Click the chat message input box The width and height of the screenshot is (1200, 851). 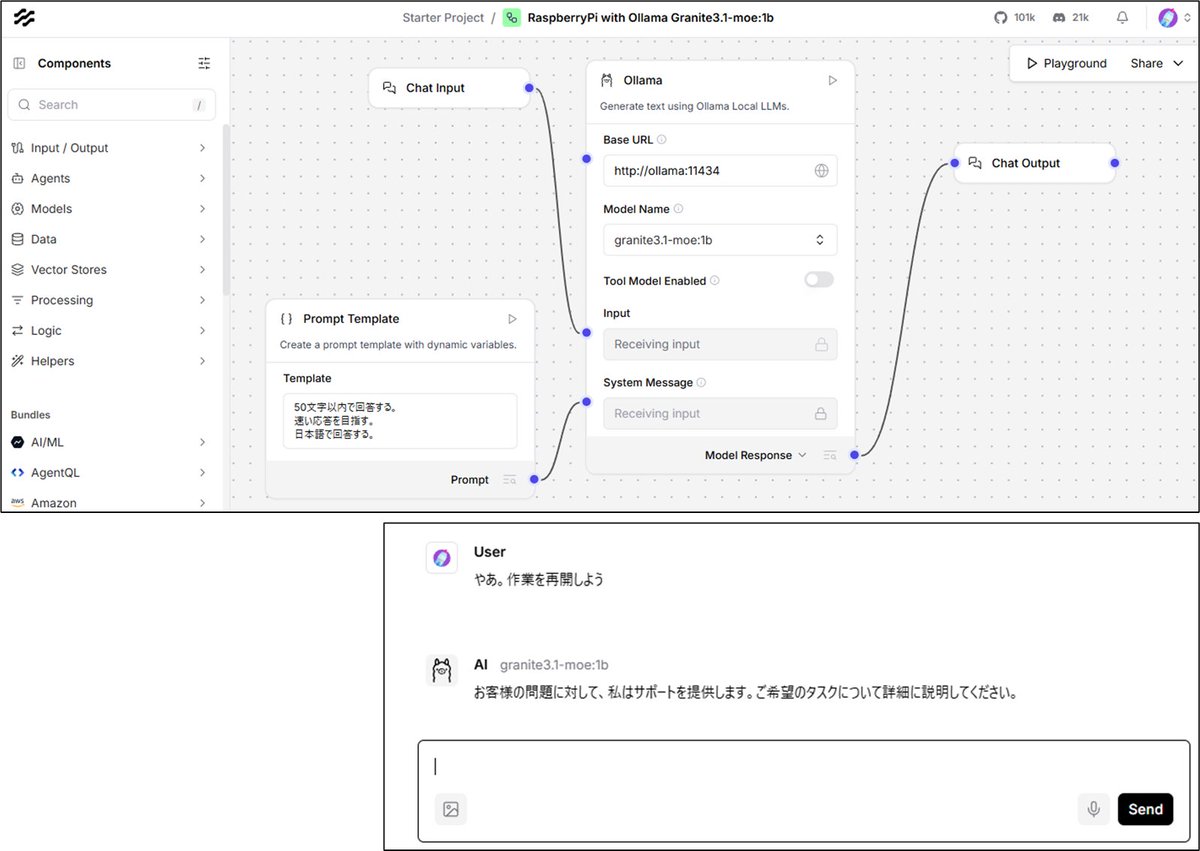pos(803,767)
